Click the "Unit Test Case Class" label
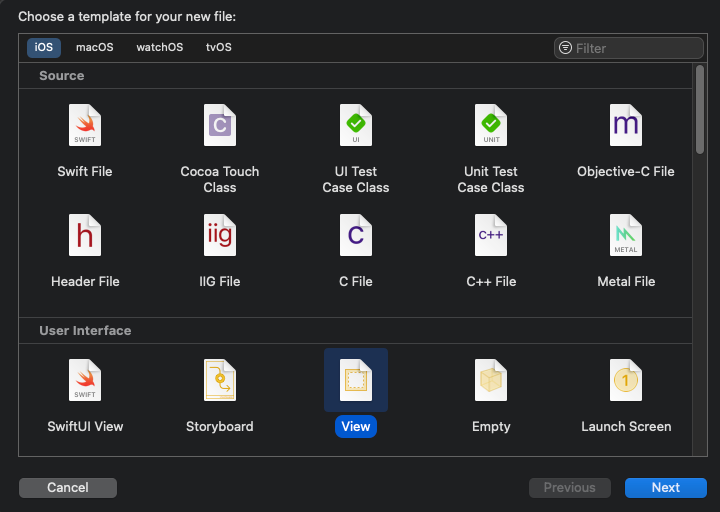The width and height of the screenshot is (720, 512). coord(491,179)
